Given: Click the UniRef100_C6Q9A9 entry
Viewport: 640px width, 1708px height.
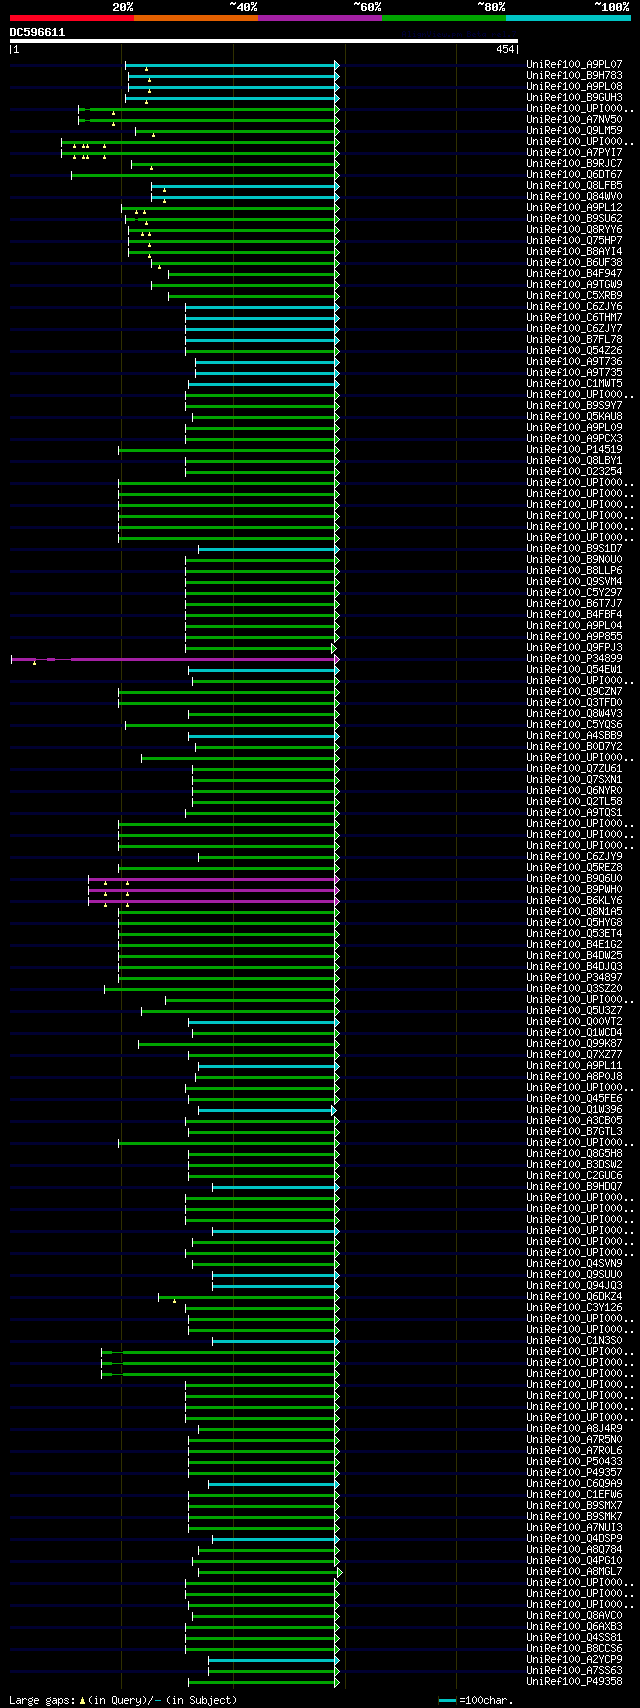Looking at the screenshot, I should (x=574, y=1484).
